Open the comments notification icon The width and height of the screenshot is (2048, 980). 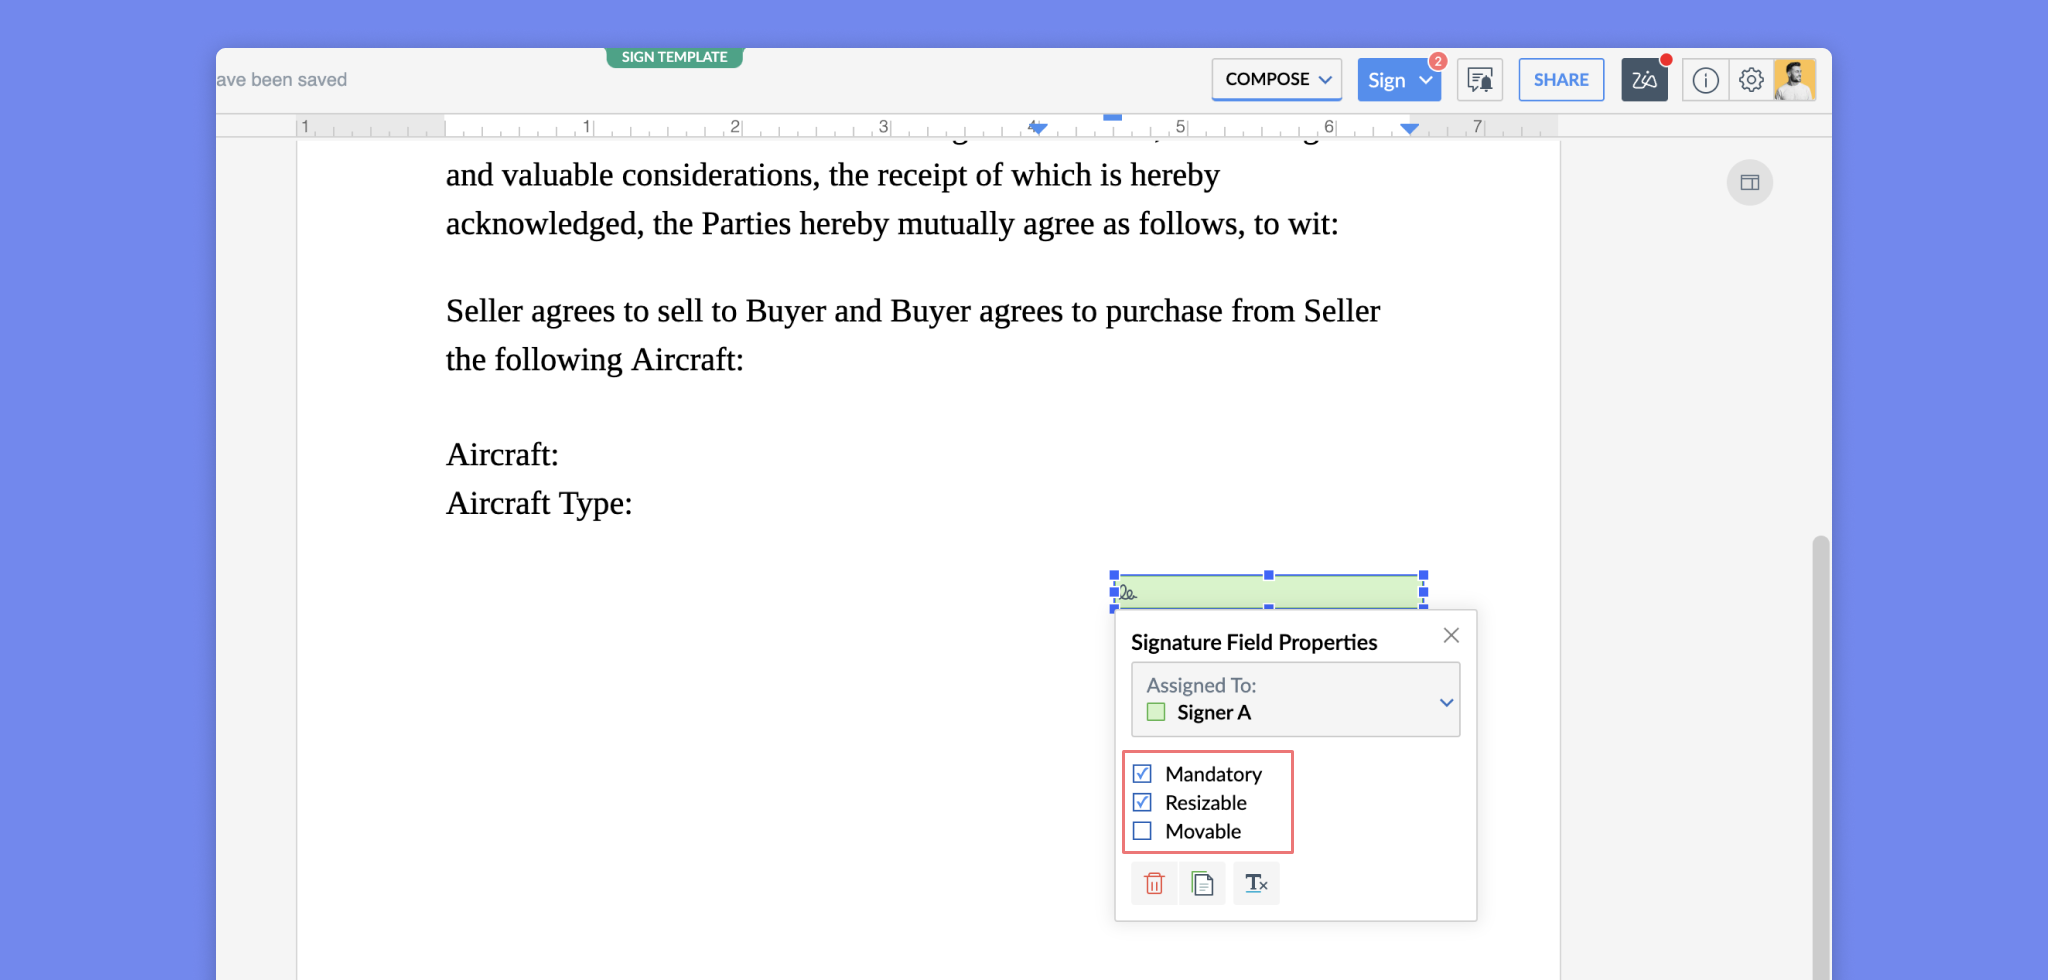click(1479, 80)
